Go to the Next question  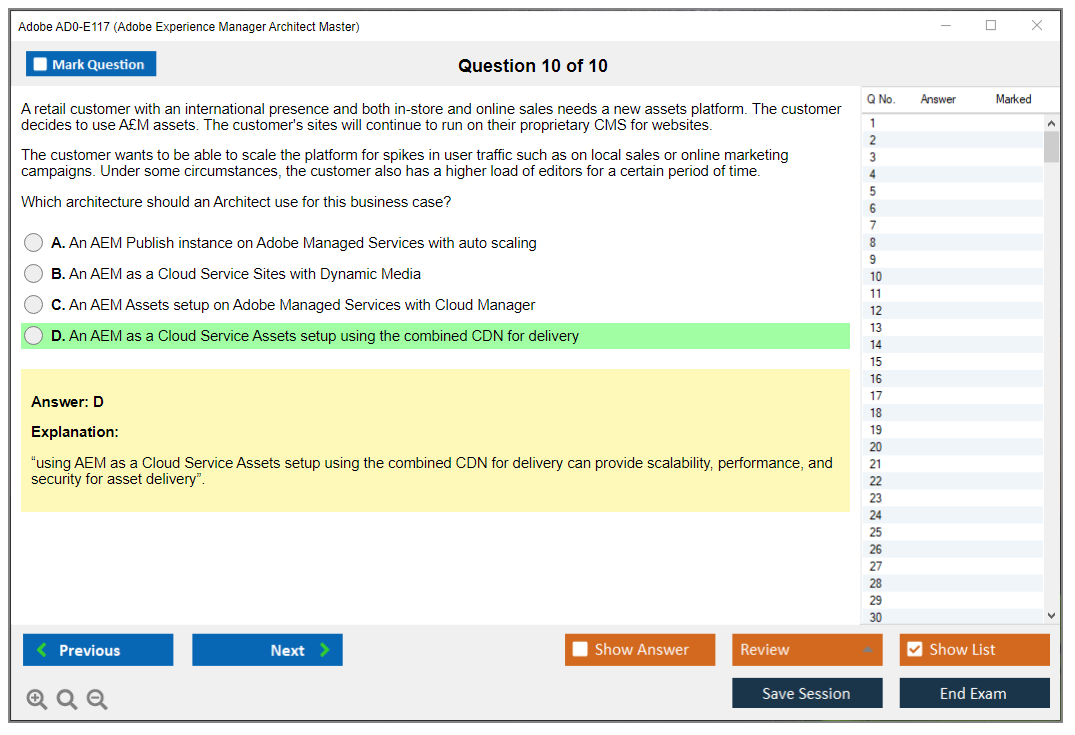point(267,650)
